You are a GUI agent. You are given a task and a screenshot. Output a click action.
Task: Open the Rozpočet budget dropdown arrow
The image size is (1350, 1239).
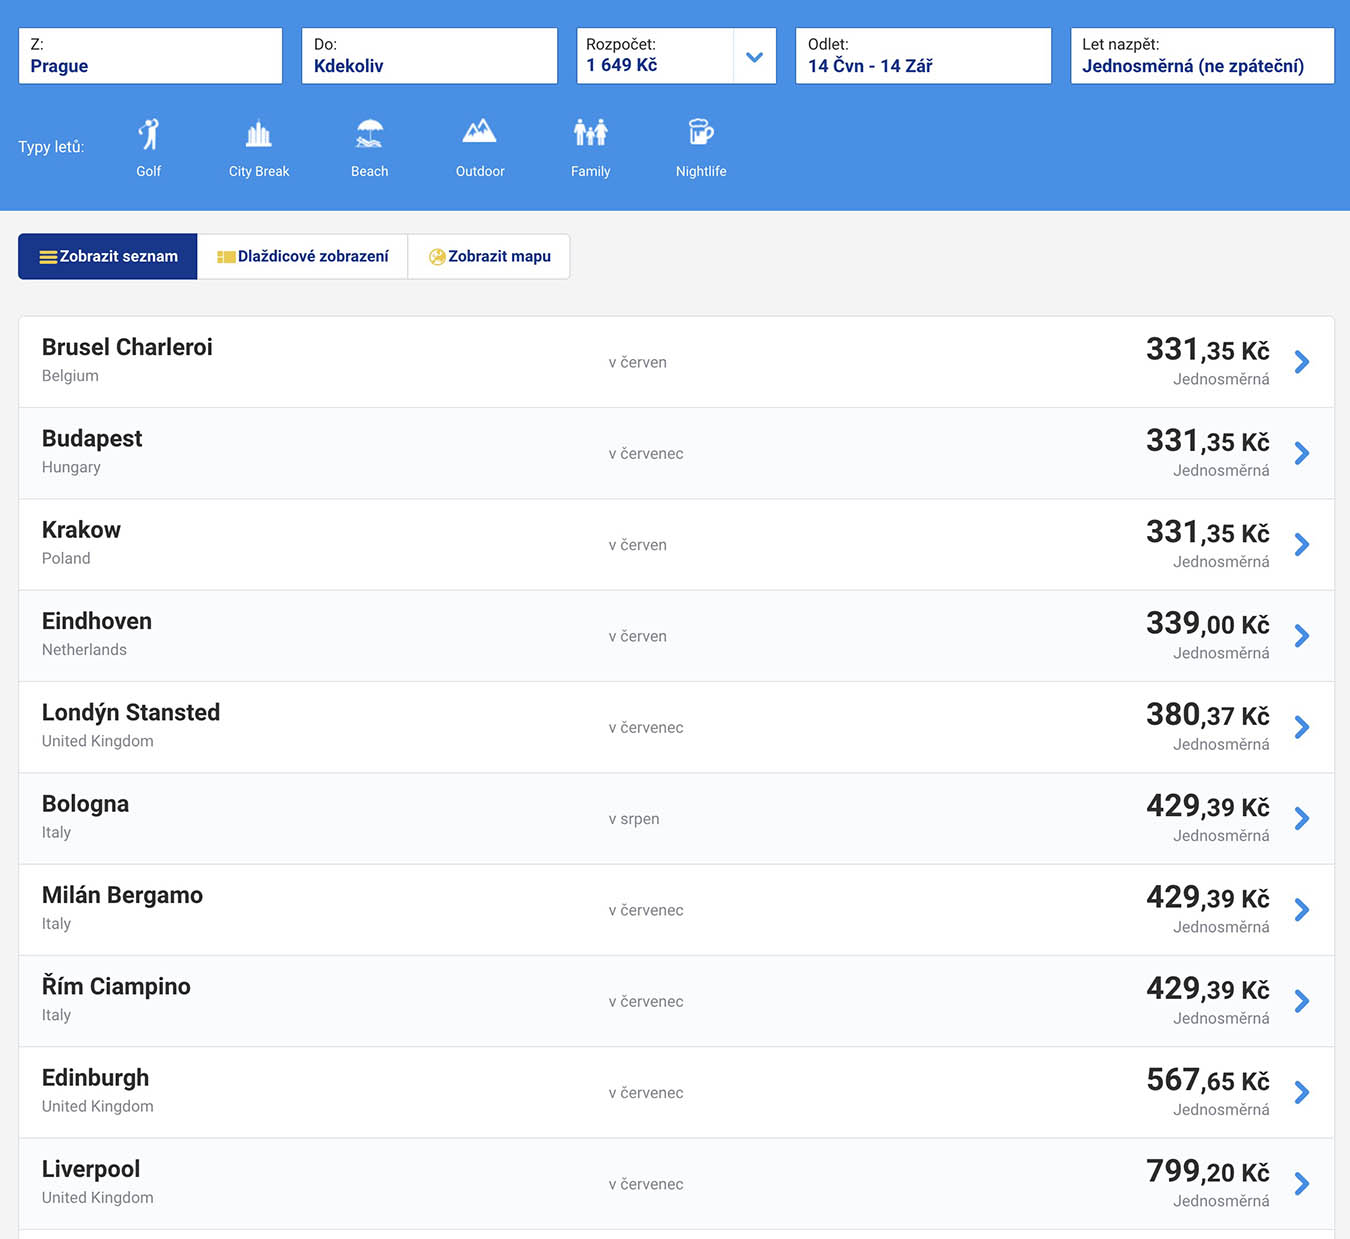tap(755, 56)
